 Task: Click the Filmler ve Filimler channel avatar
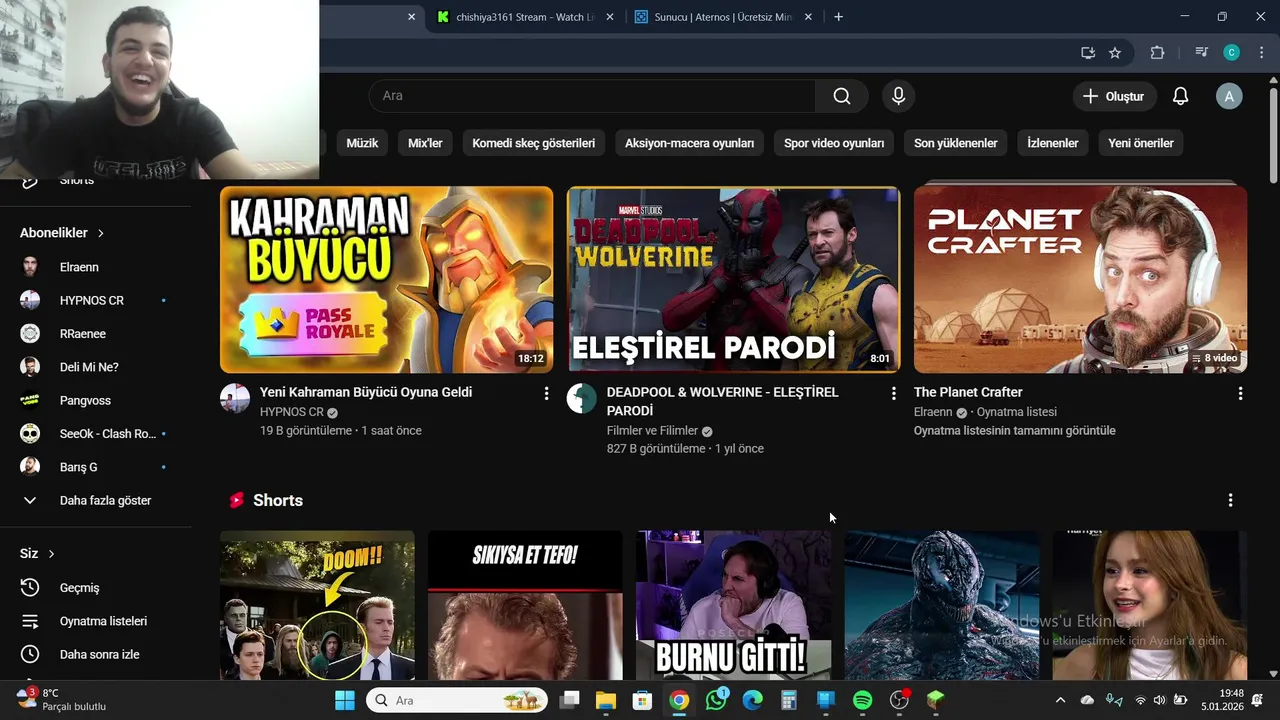coord(582,398)
